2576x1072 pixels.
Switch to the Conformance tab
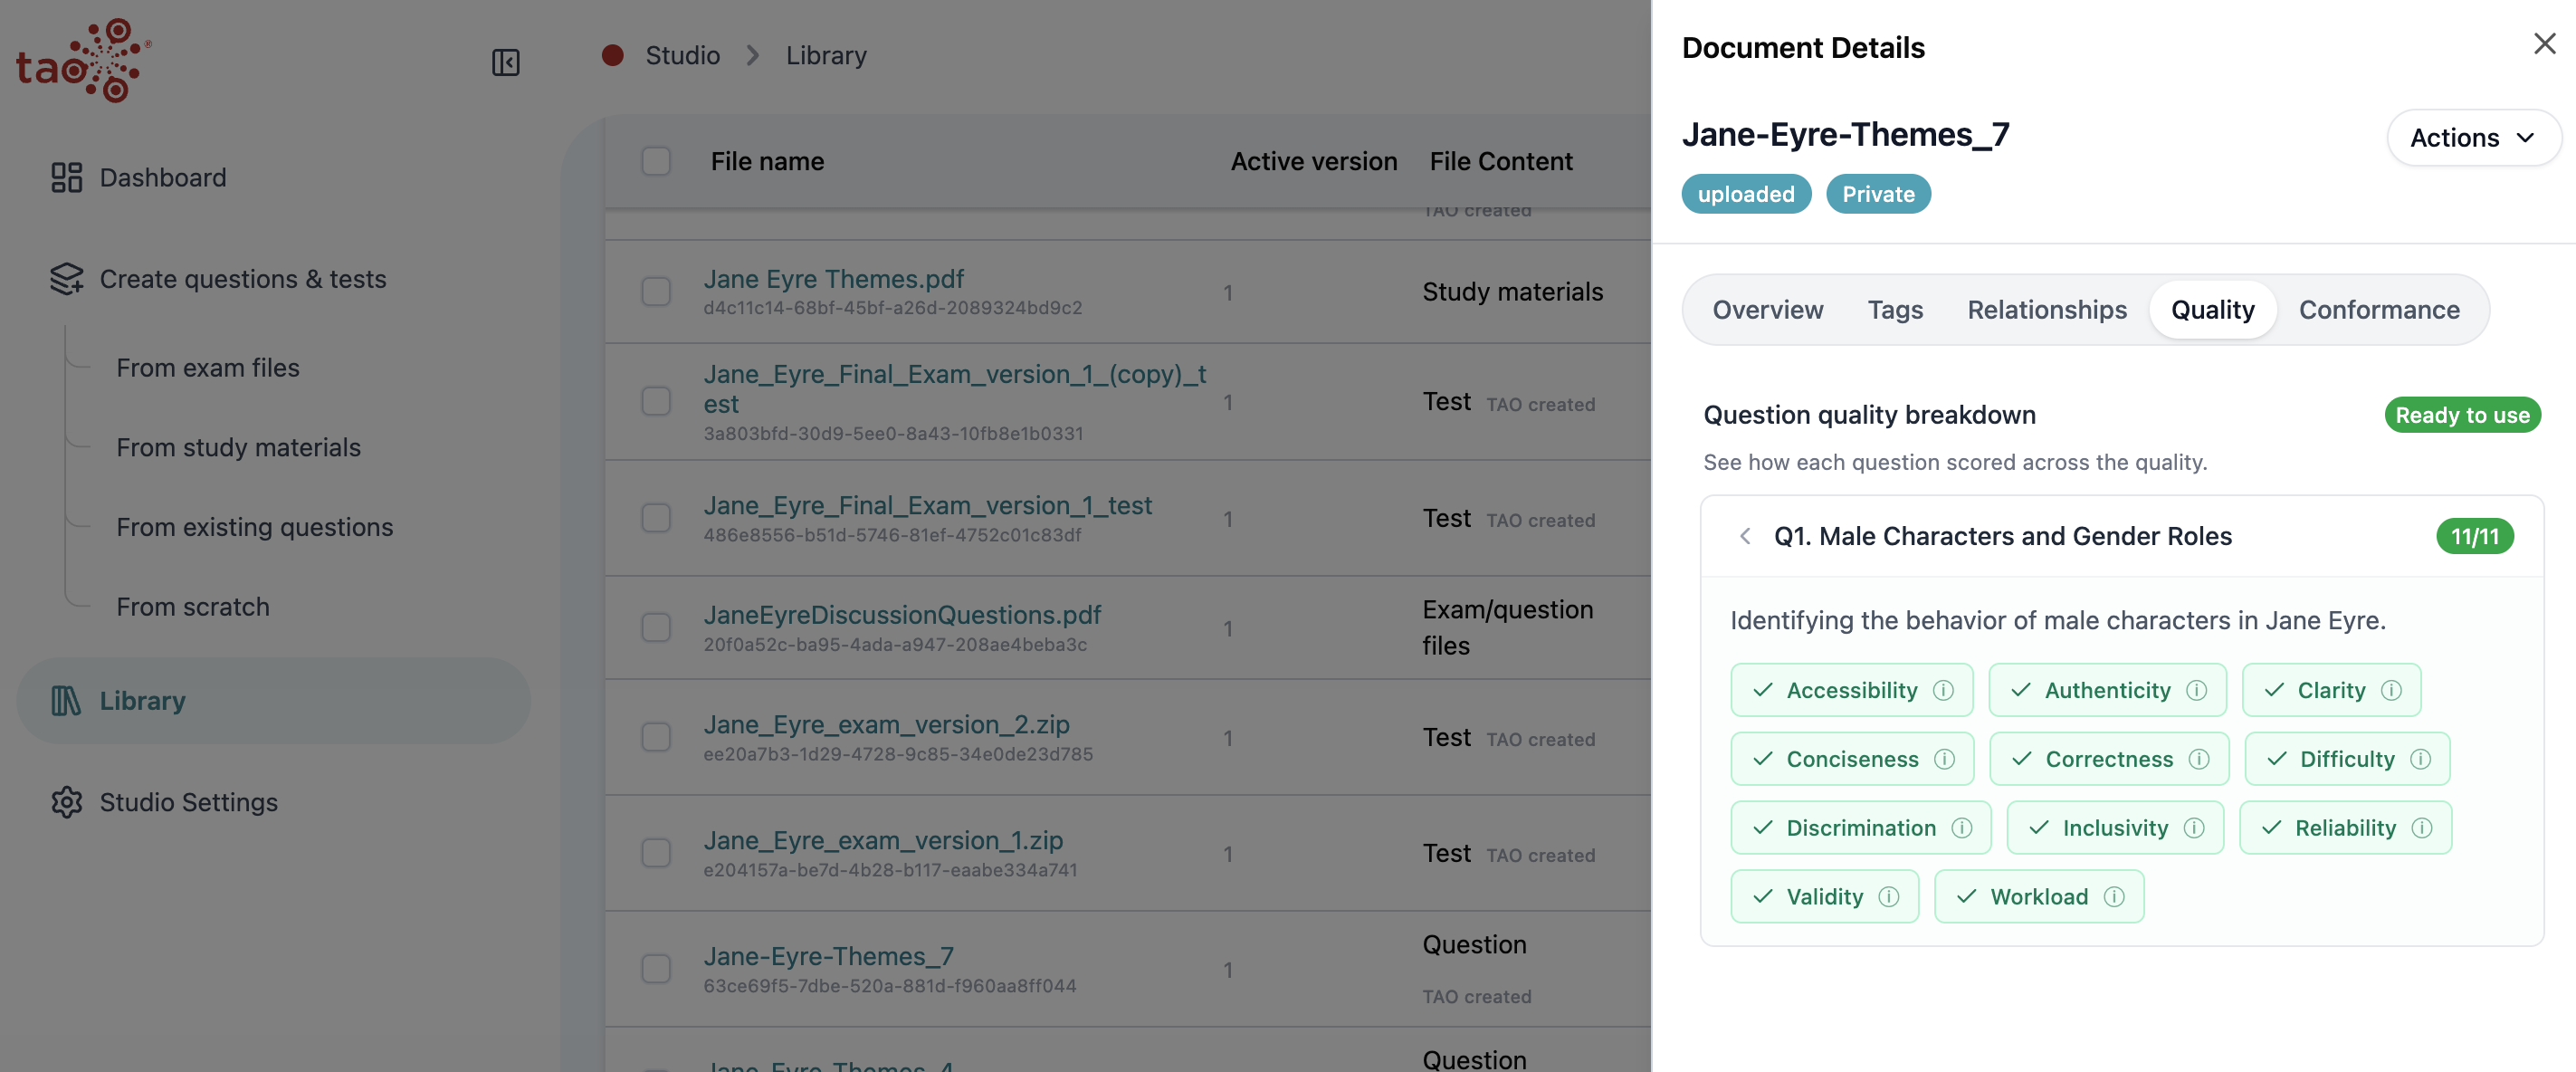[2379, 310]
